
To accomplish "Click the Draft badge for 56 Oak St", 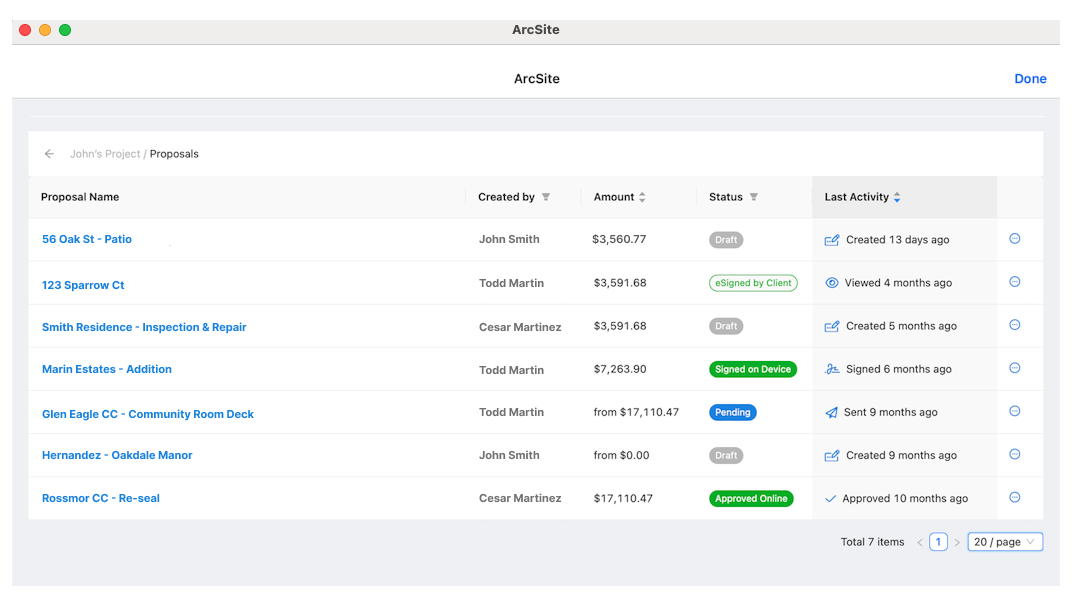I will pos(726,240).
